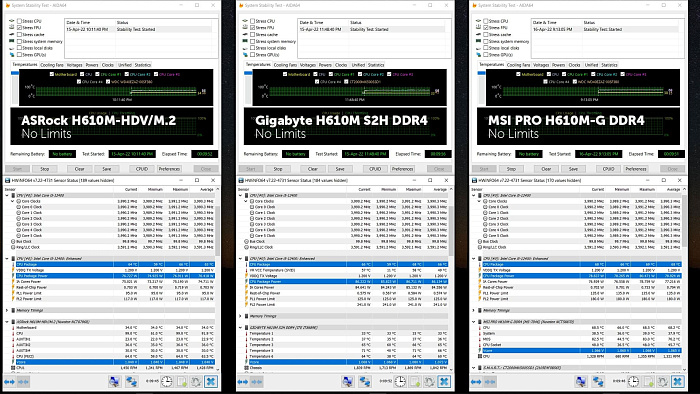Screen dimensions: 700x394
Task: Enable Stress local disks in Gigabyte AIDA64 window
Action: click(x=253, y=48)
